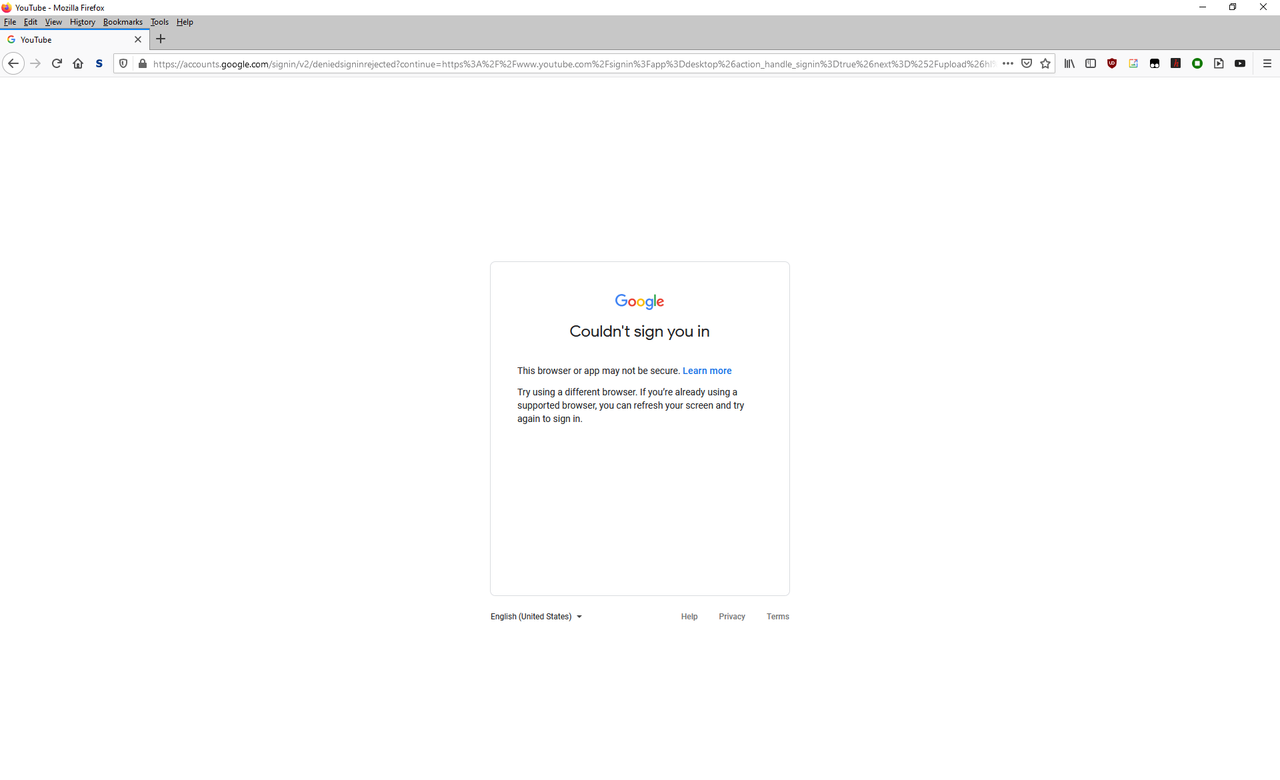Screen dimensions: 1280x780
Task: Click the green circle extension icon
Action: point(1197,63)
